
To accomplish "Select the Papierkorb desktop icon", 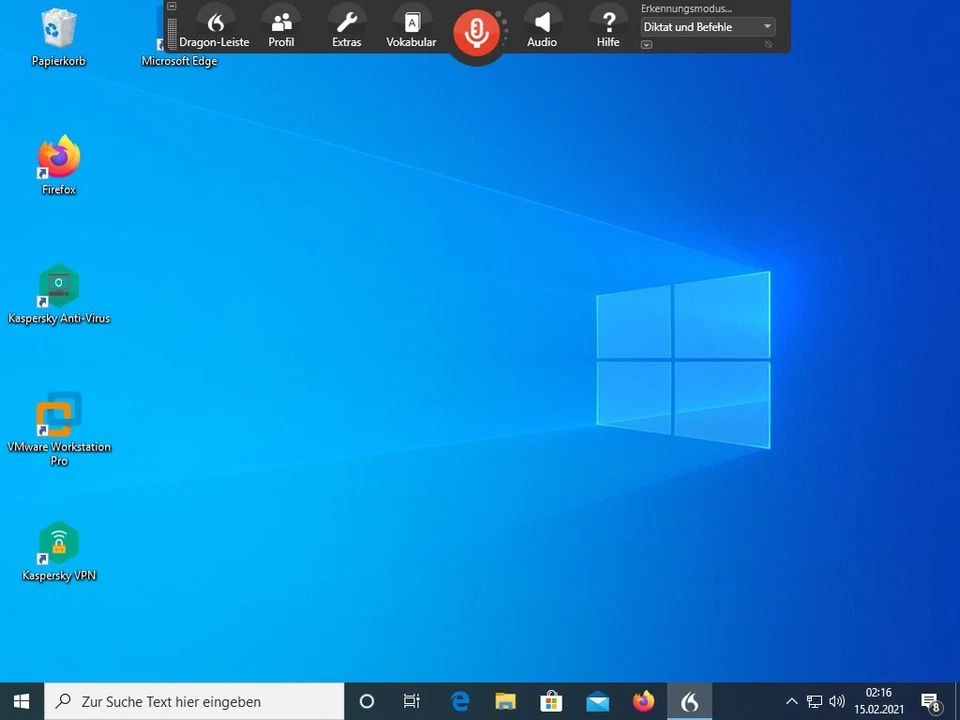I will coord(59,37).
